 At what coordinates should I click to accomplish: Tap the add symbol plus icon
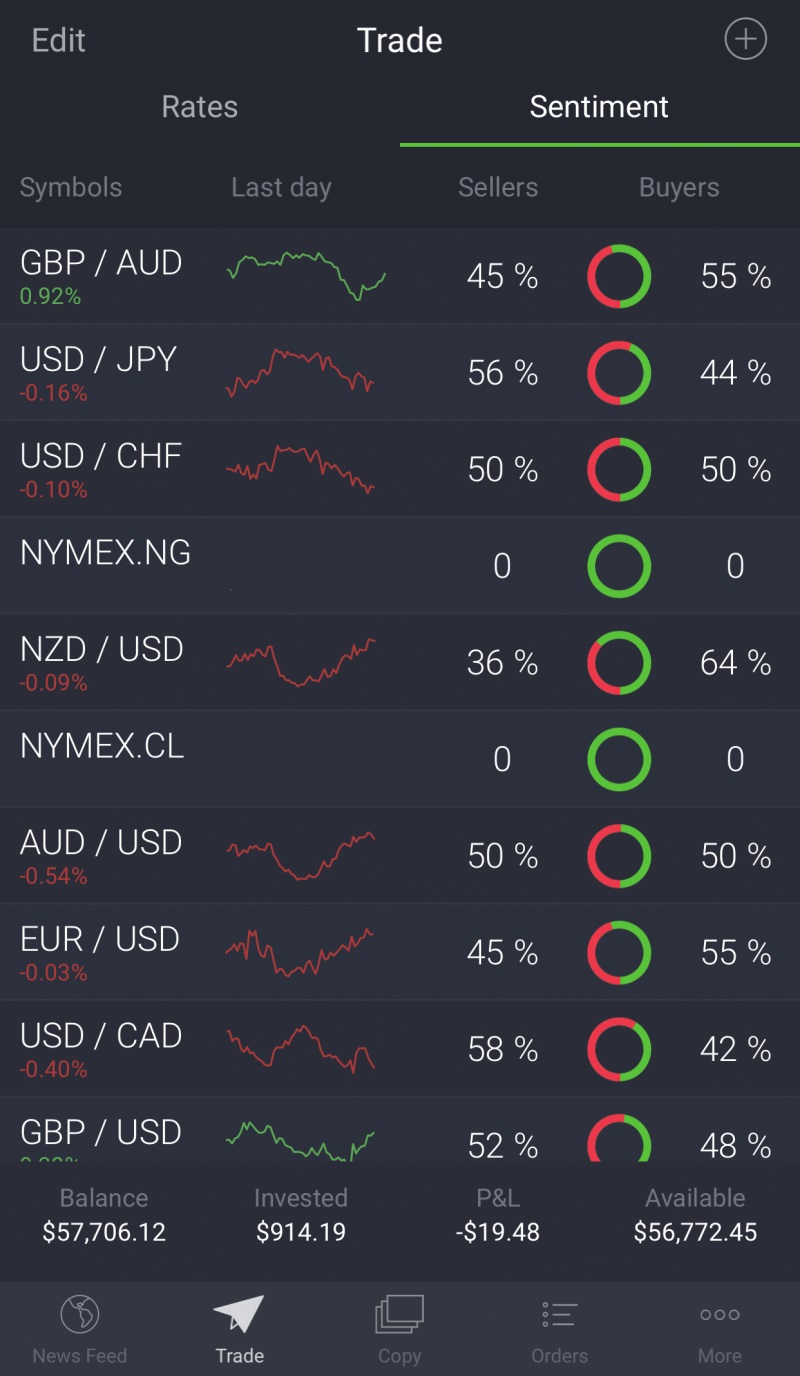(x=745, y=40)
